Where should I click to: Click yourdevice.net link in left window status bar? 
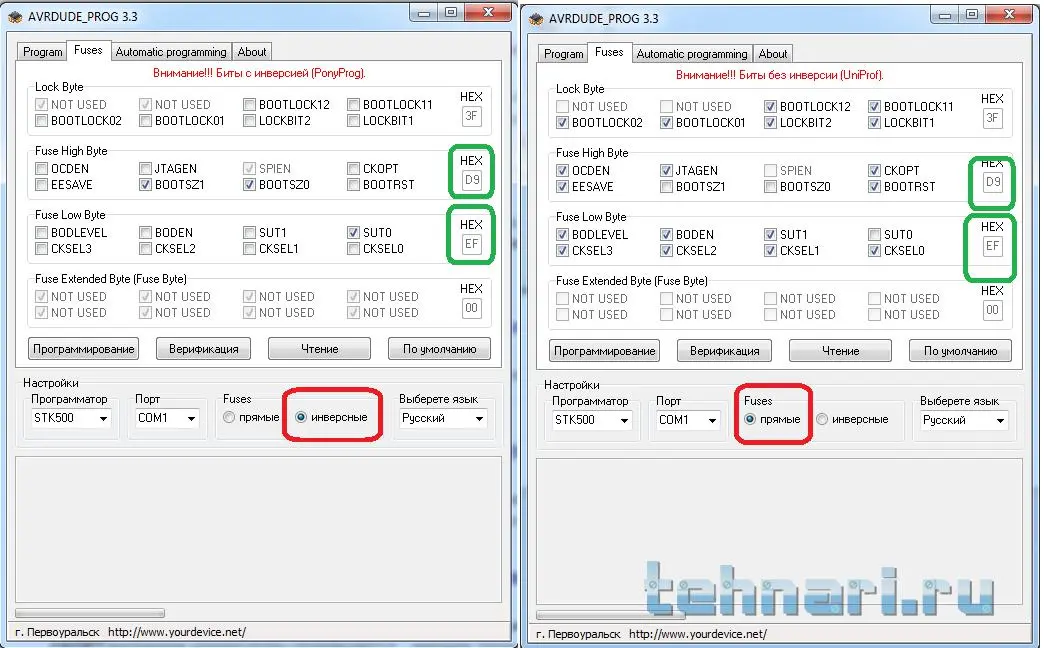(177, 632)
